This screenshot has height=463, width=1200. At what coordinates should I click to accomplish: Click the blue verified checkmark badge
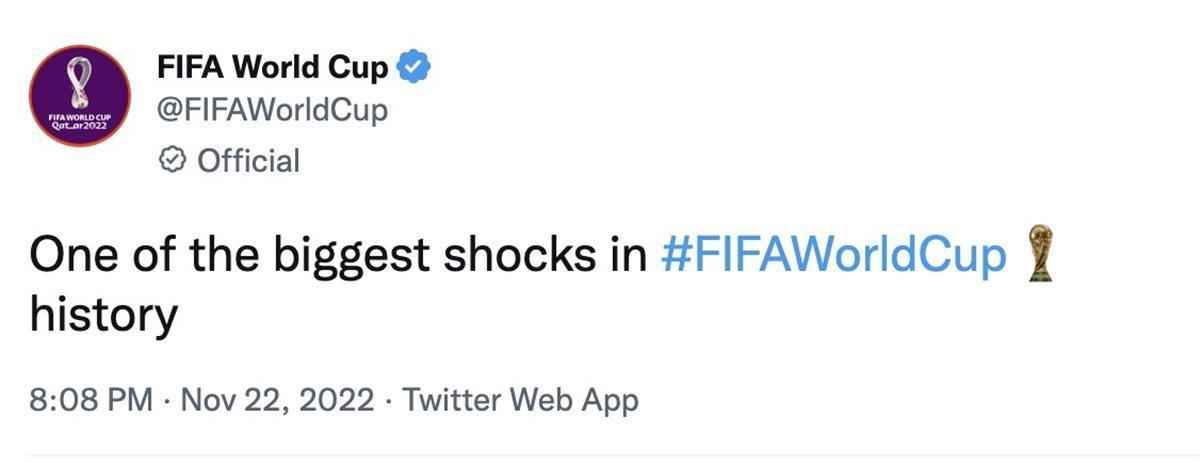[x=414, y=68]
